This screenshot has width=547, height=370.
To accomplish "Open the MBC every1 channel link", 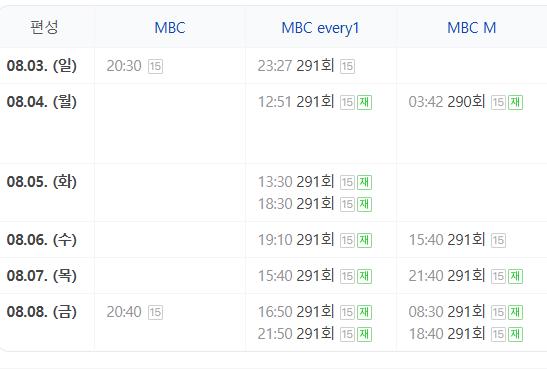I will point(320,28).
